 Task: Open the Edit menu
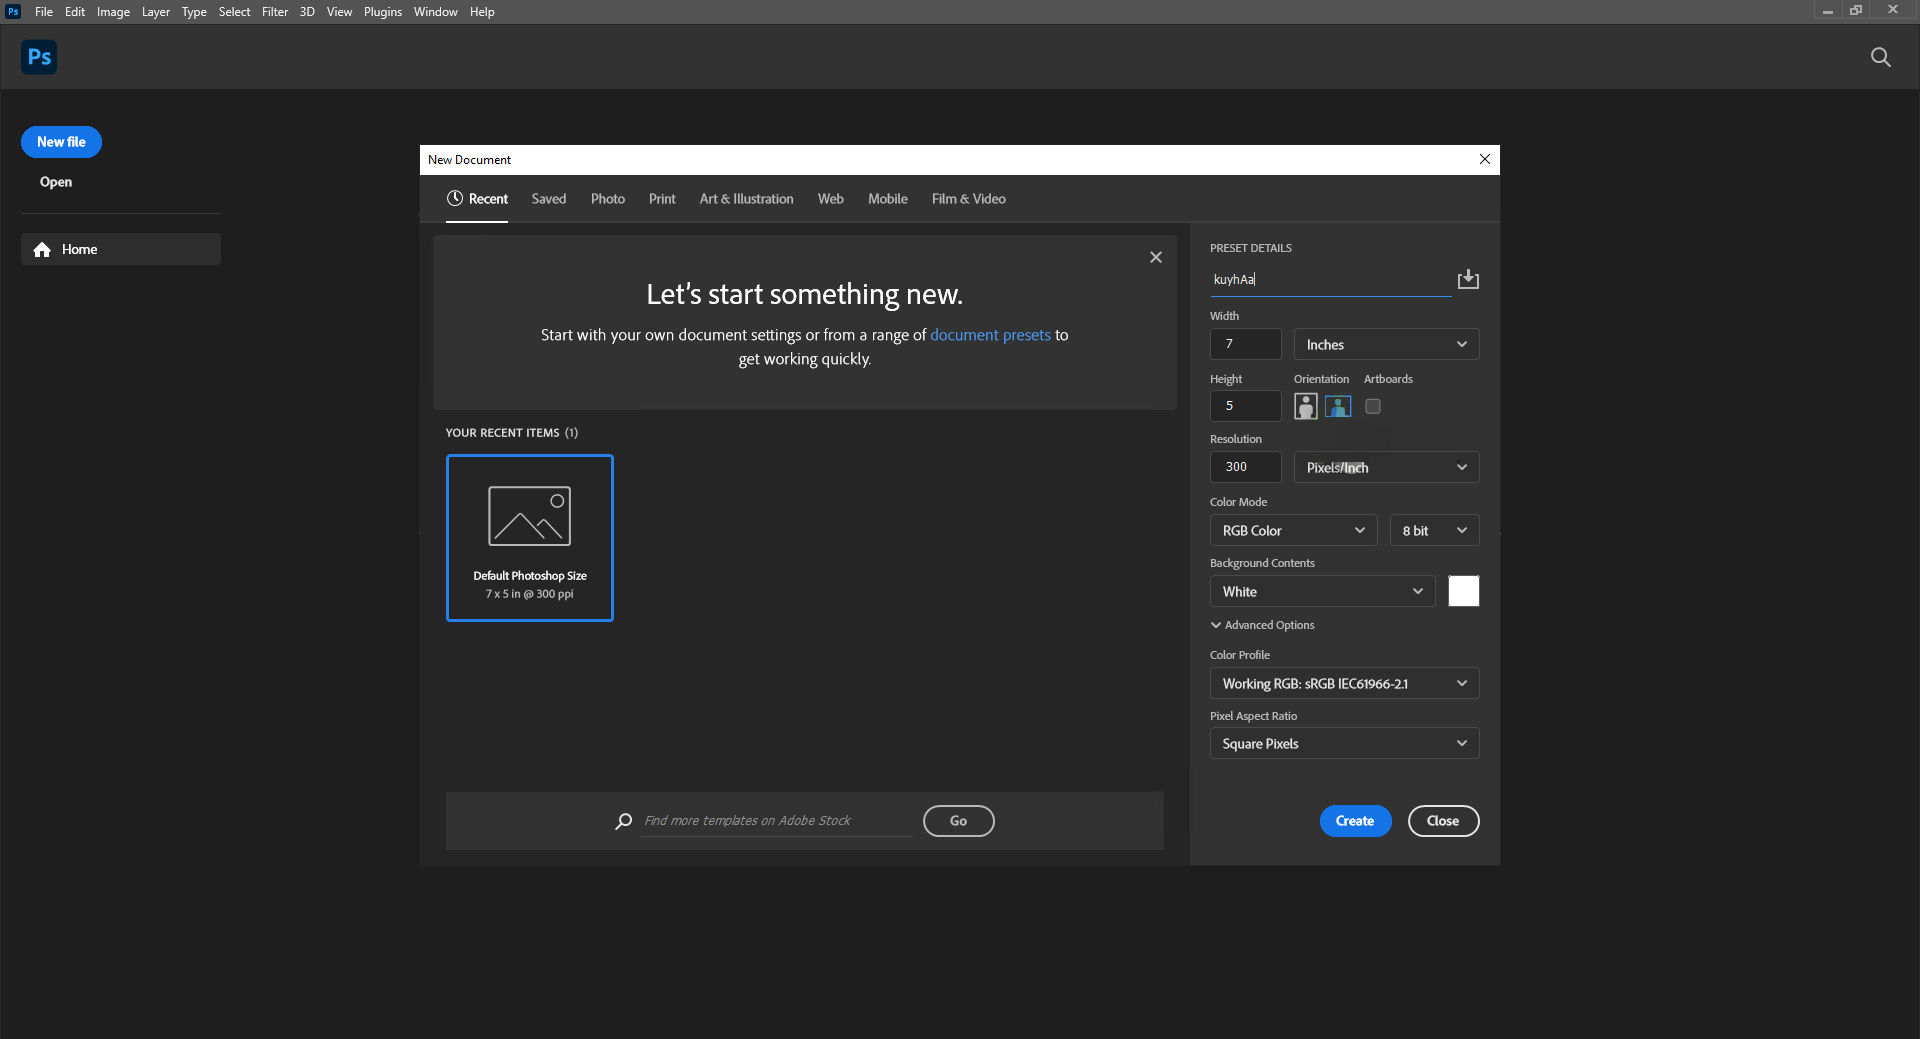75,12
